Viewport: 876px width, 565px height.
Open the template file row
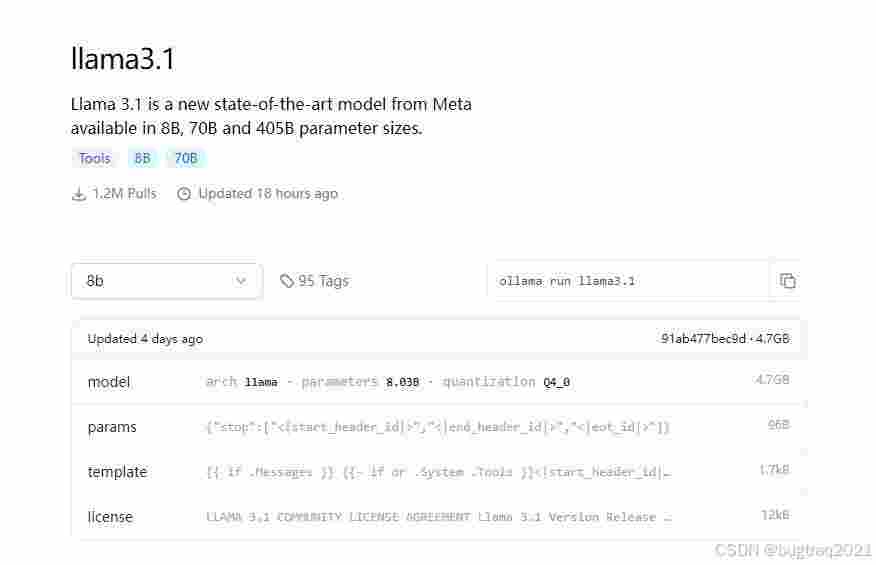[439, 472]
